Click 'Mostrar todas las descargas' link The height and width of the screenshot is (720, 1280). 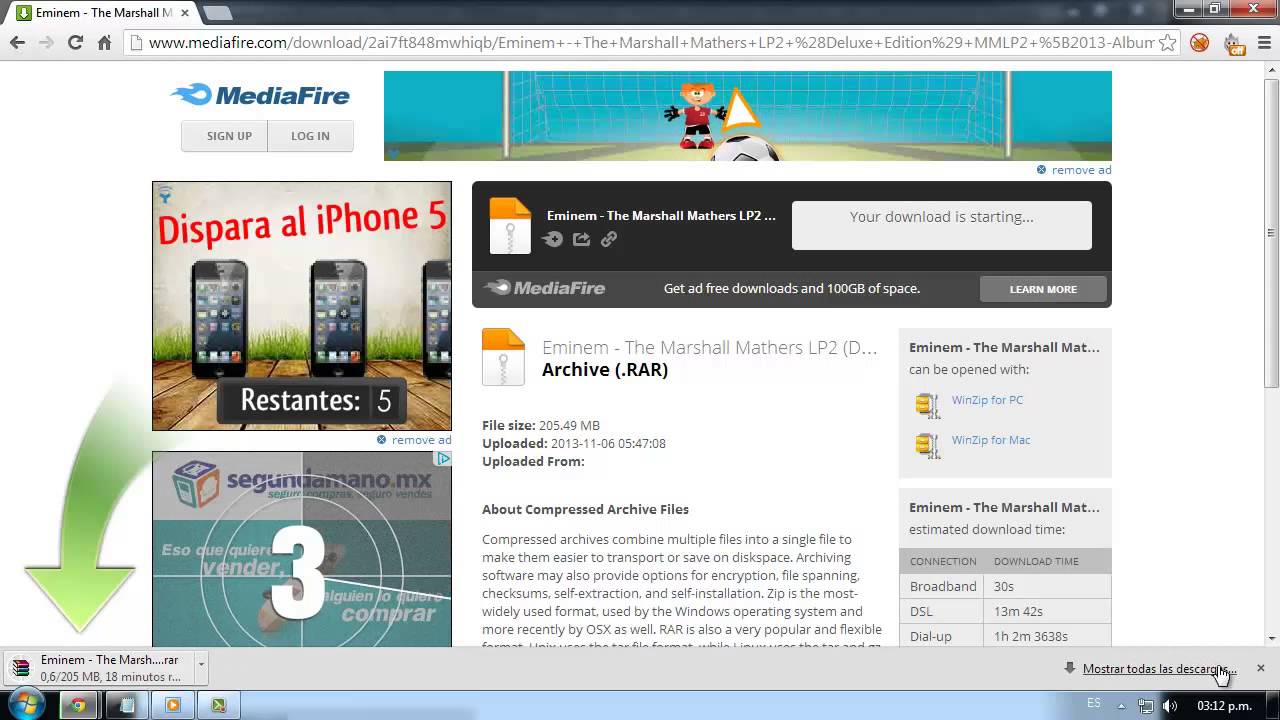(x=1159, y=669)
